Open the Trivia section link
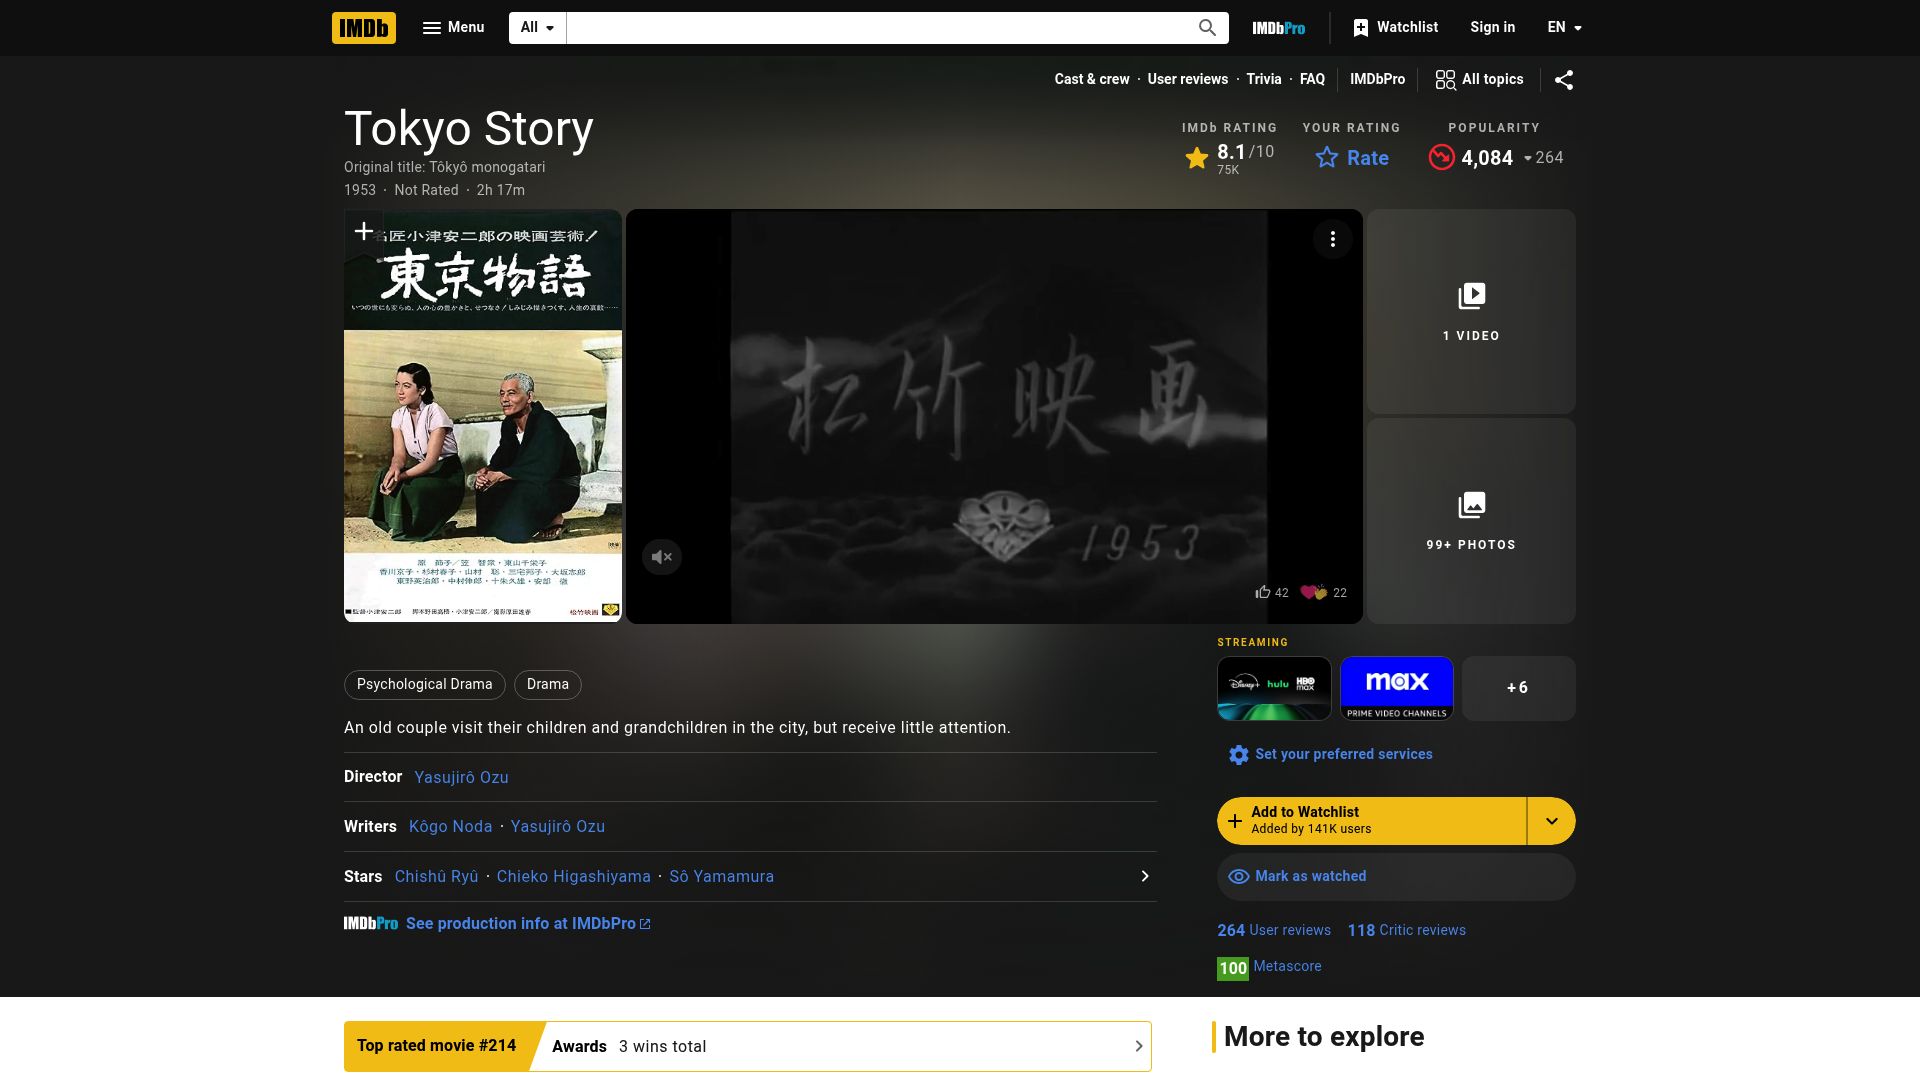1920x1080 pixels. coord(1263,79)
